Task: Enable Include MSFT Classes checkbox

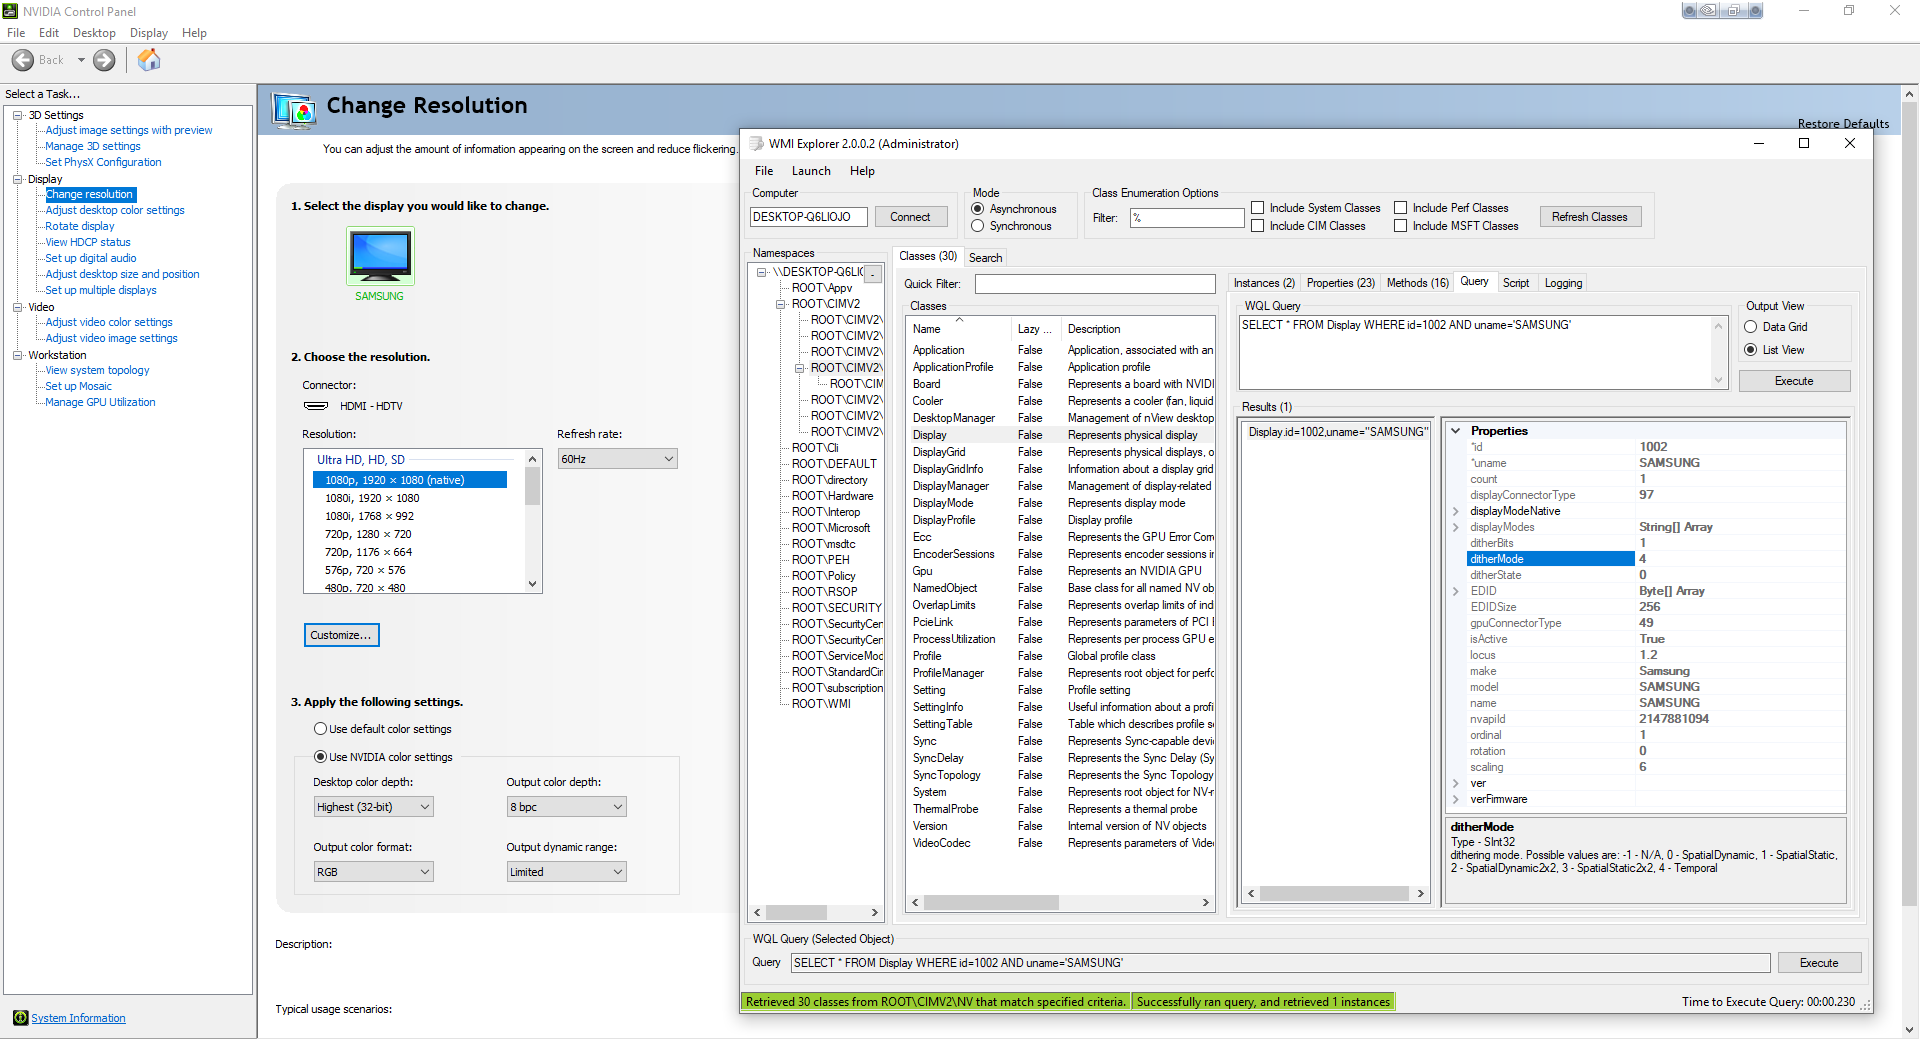Action: tap(1401, 226)
